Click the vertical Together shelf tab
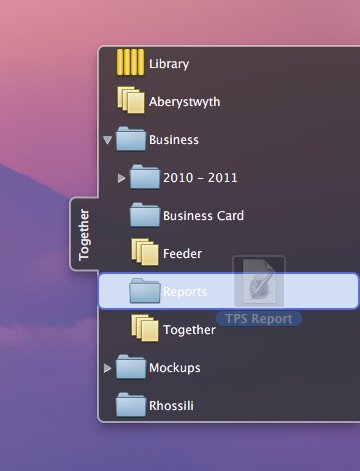The height and width of the screenshot is (471, 360). click(x=84, y=234)
